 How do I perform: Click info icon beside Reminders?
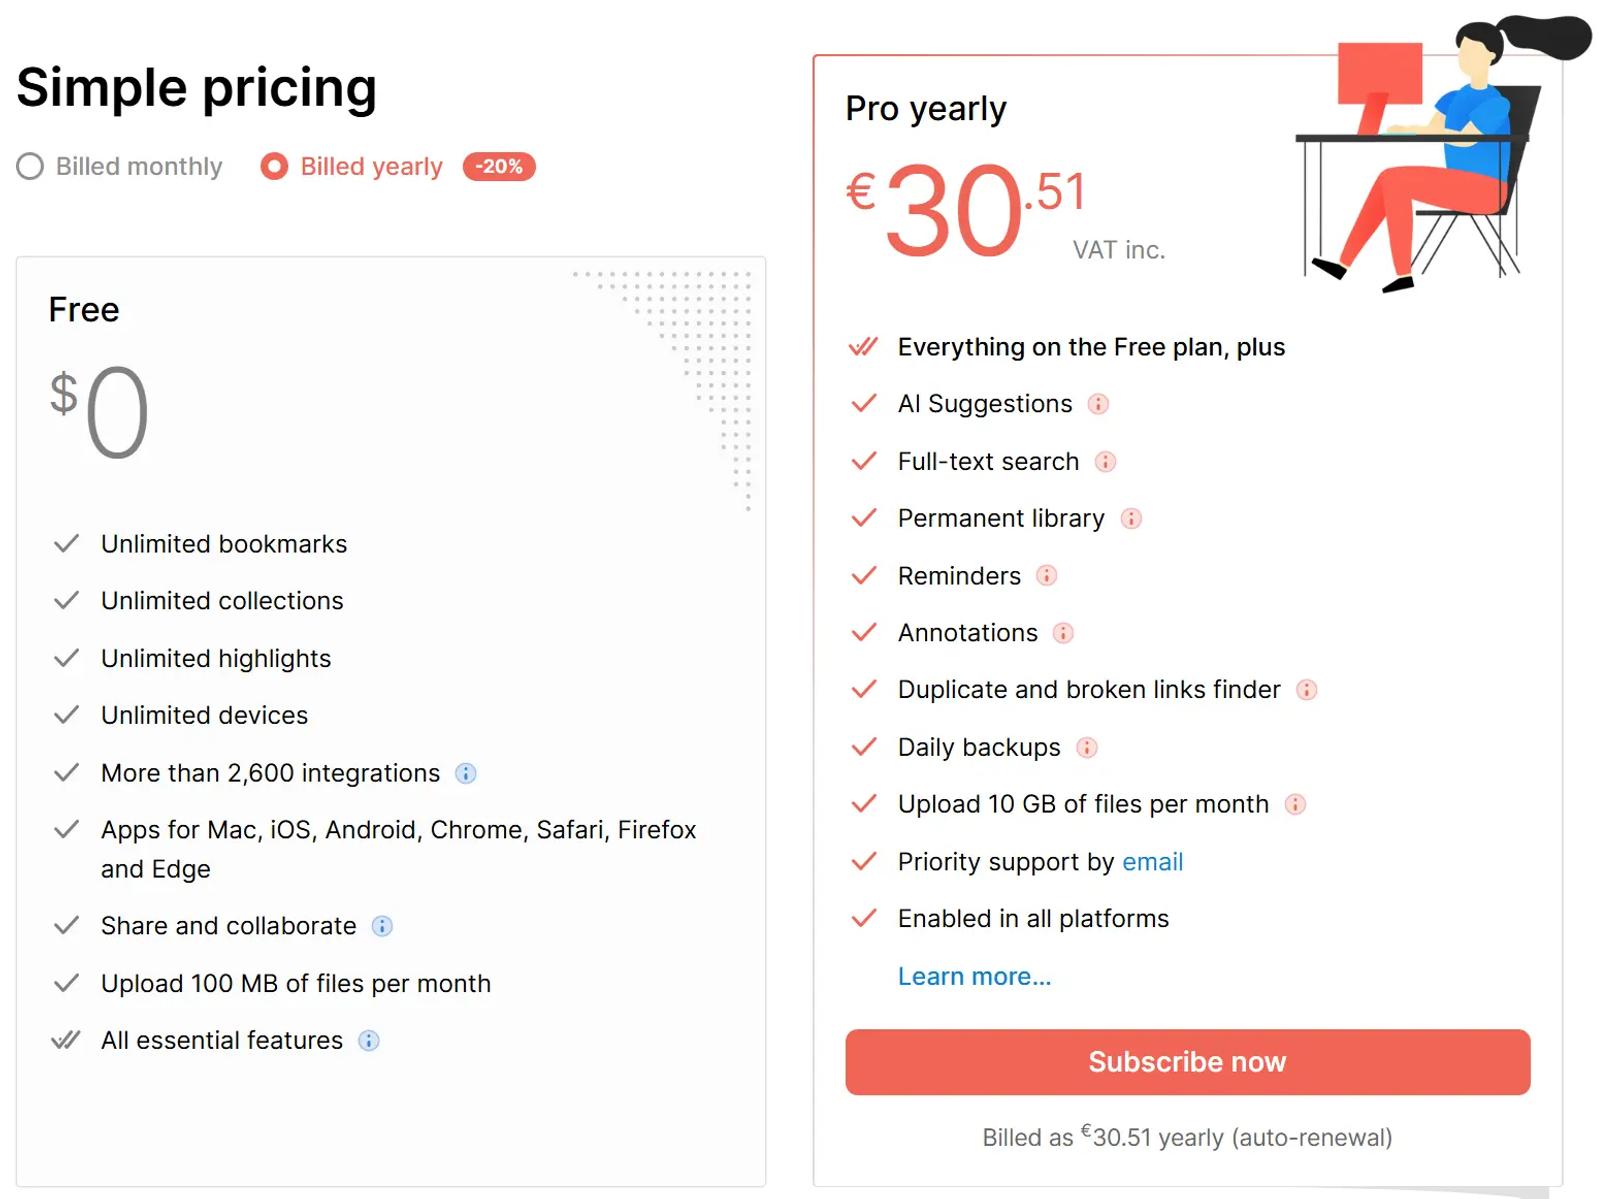pyautogui.click(x=1046, y=576)
